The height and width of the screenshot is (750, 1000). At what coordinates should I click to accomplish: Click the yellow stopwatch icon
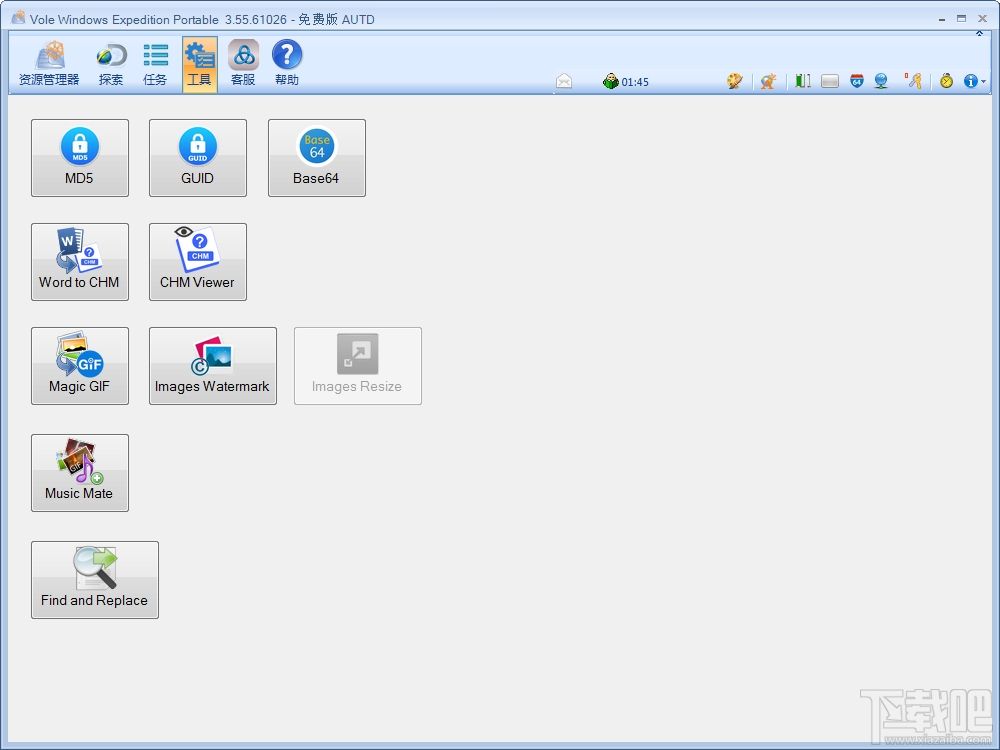[946, 81]
